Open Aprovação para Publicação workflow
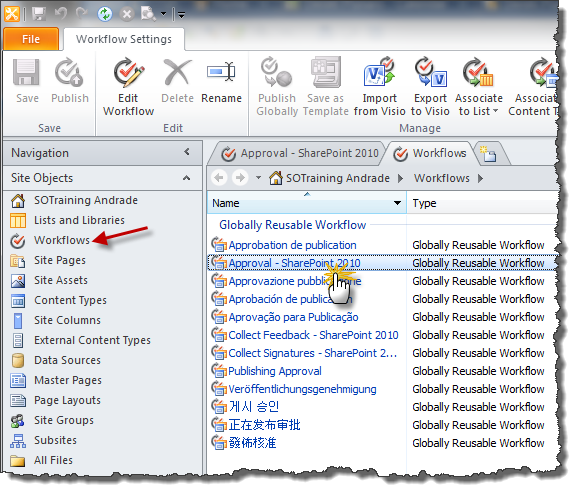The width and height of the screenshot is (577, 492). [x=293, y=317]
